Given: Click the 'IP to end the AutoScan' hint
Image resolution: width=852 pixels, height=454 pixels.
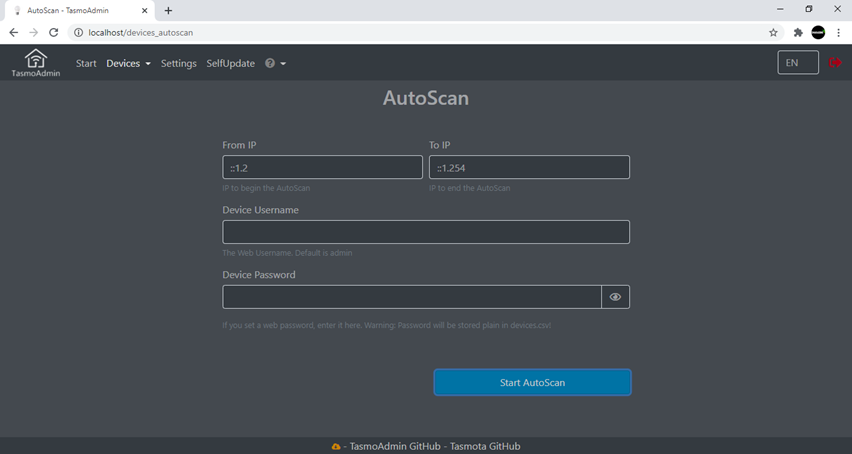Looking at the screenshot, I should tap(469, 188).
